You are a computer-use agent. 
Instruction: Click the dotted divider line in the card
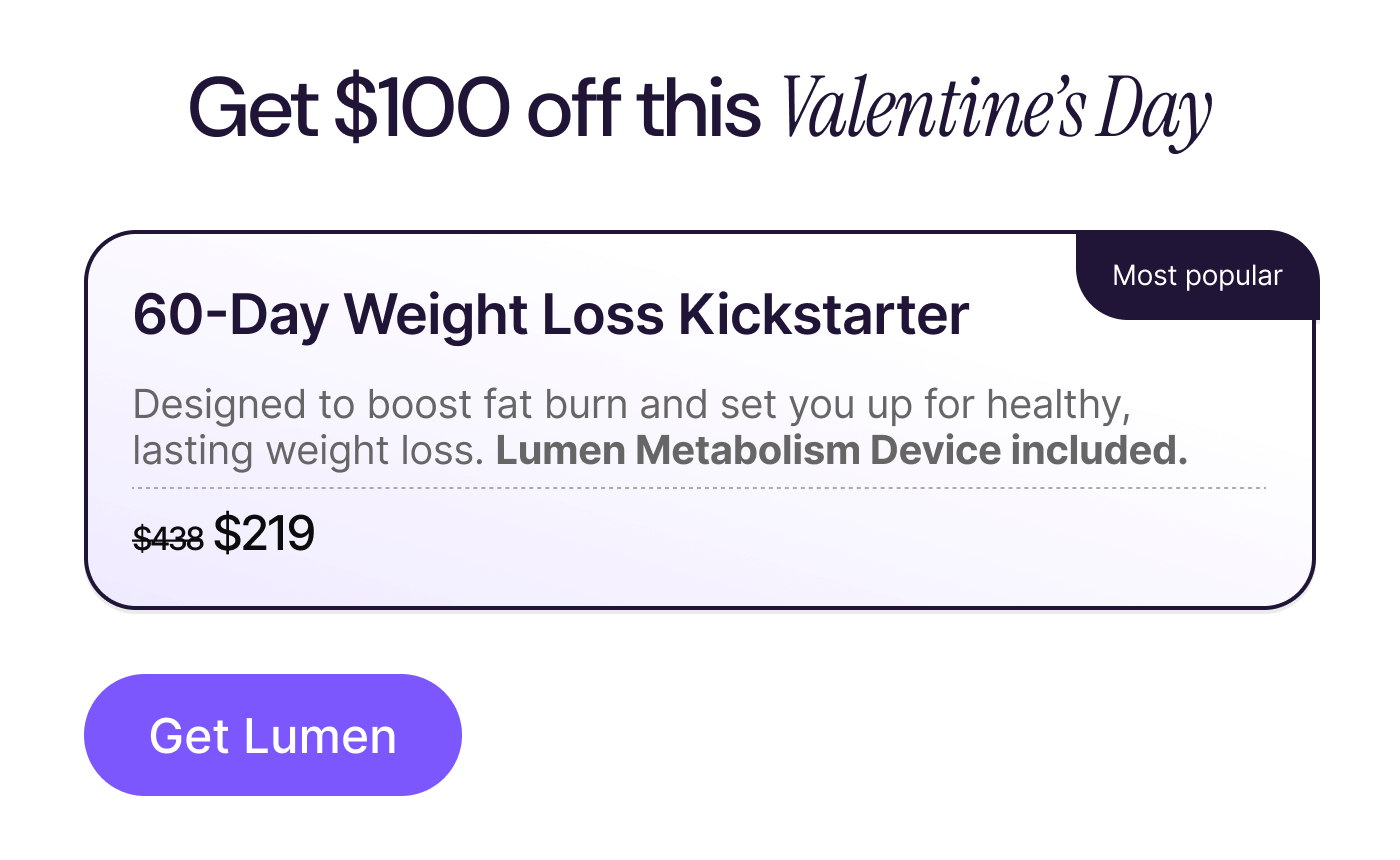(x=698, y=488)
